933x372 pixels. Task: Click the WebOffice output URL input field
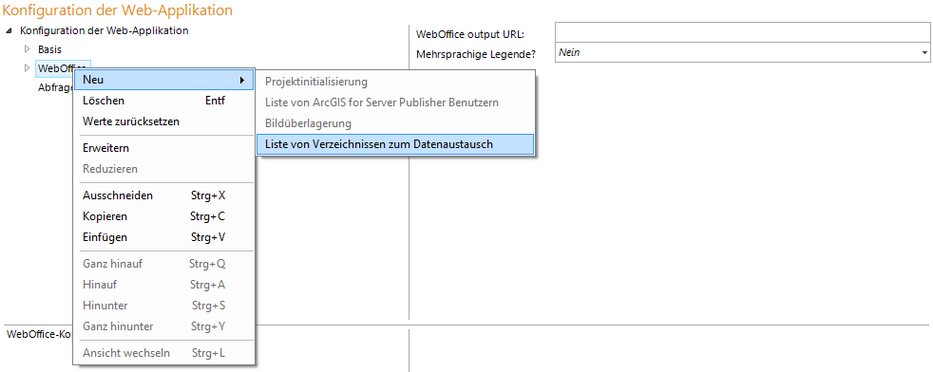point(743,32)
